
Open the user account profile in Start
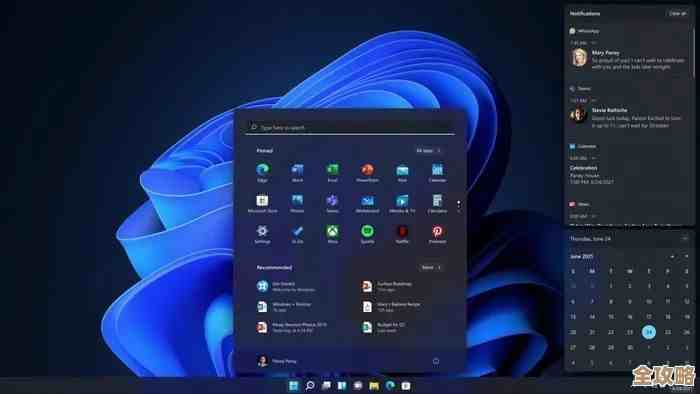tap(277, 361)
